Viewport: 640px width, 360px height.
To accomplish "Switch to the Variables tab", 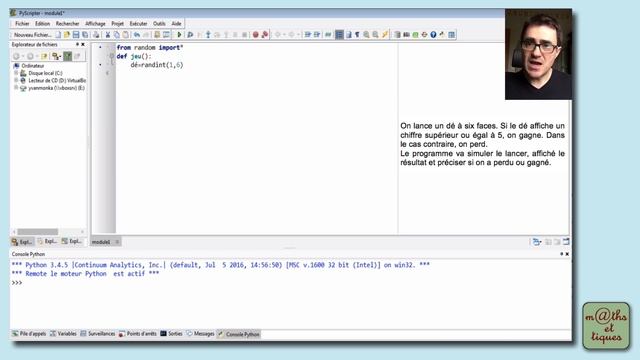I will pos(63,334).
